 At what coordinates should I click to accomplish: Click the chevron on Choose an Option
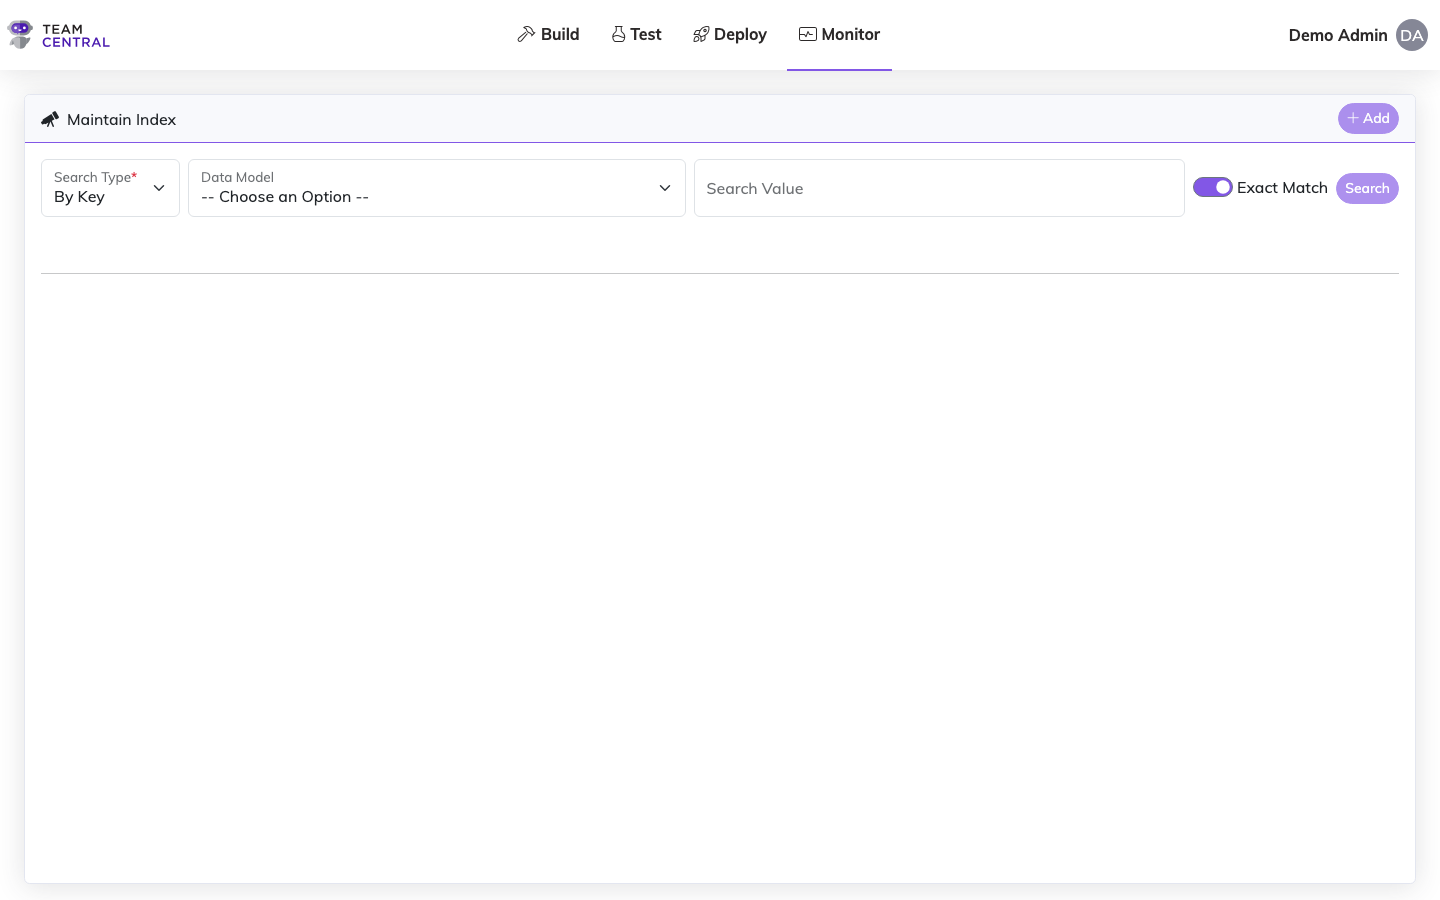pos(665,188)
